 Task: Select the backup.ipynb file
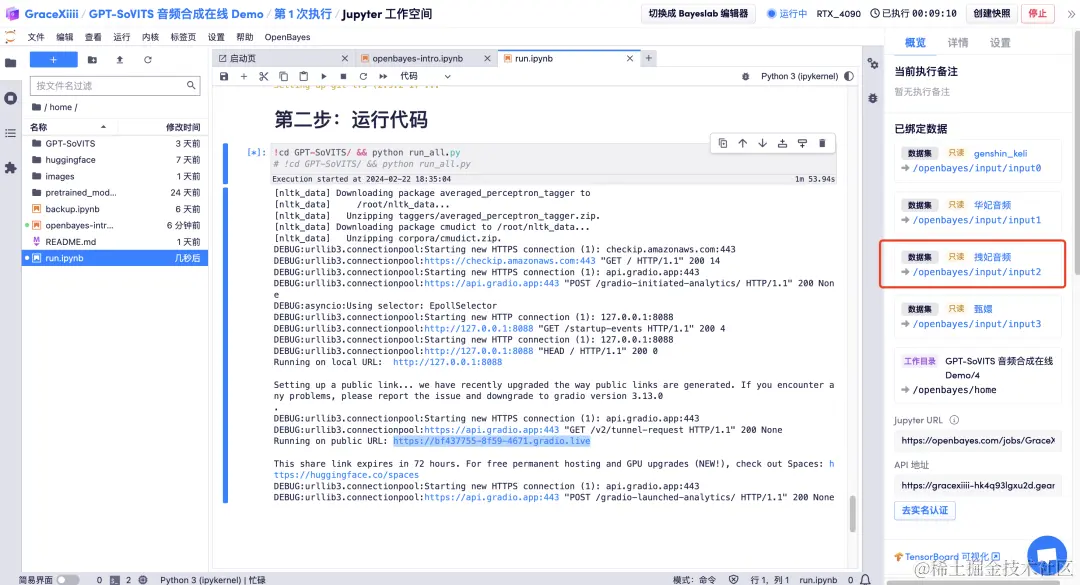(x=115, y=209)
